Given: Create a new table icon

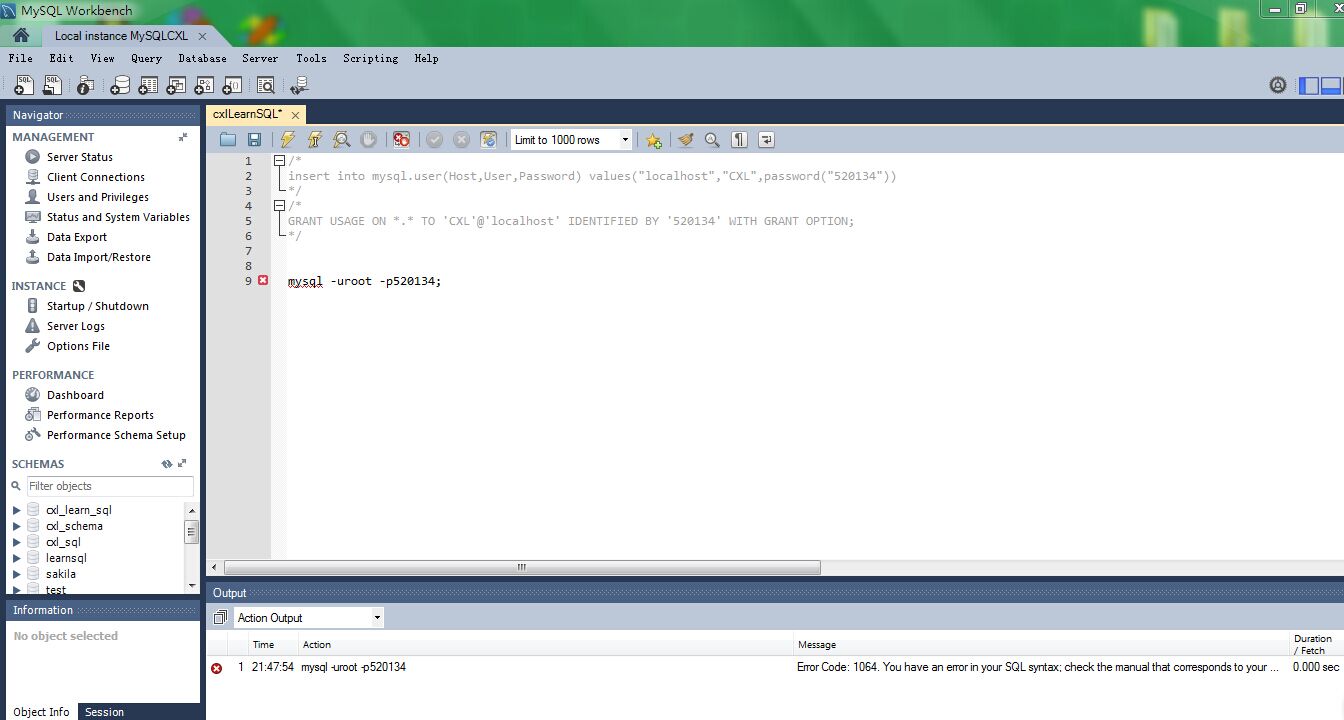Looking at the screenshot, I should [148, 85].
